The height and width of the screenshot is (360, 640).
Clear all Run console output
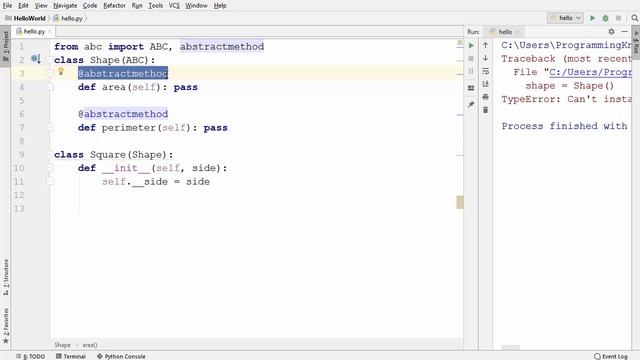click(485, 110)
